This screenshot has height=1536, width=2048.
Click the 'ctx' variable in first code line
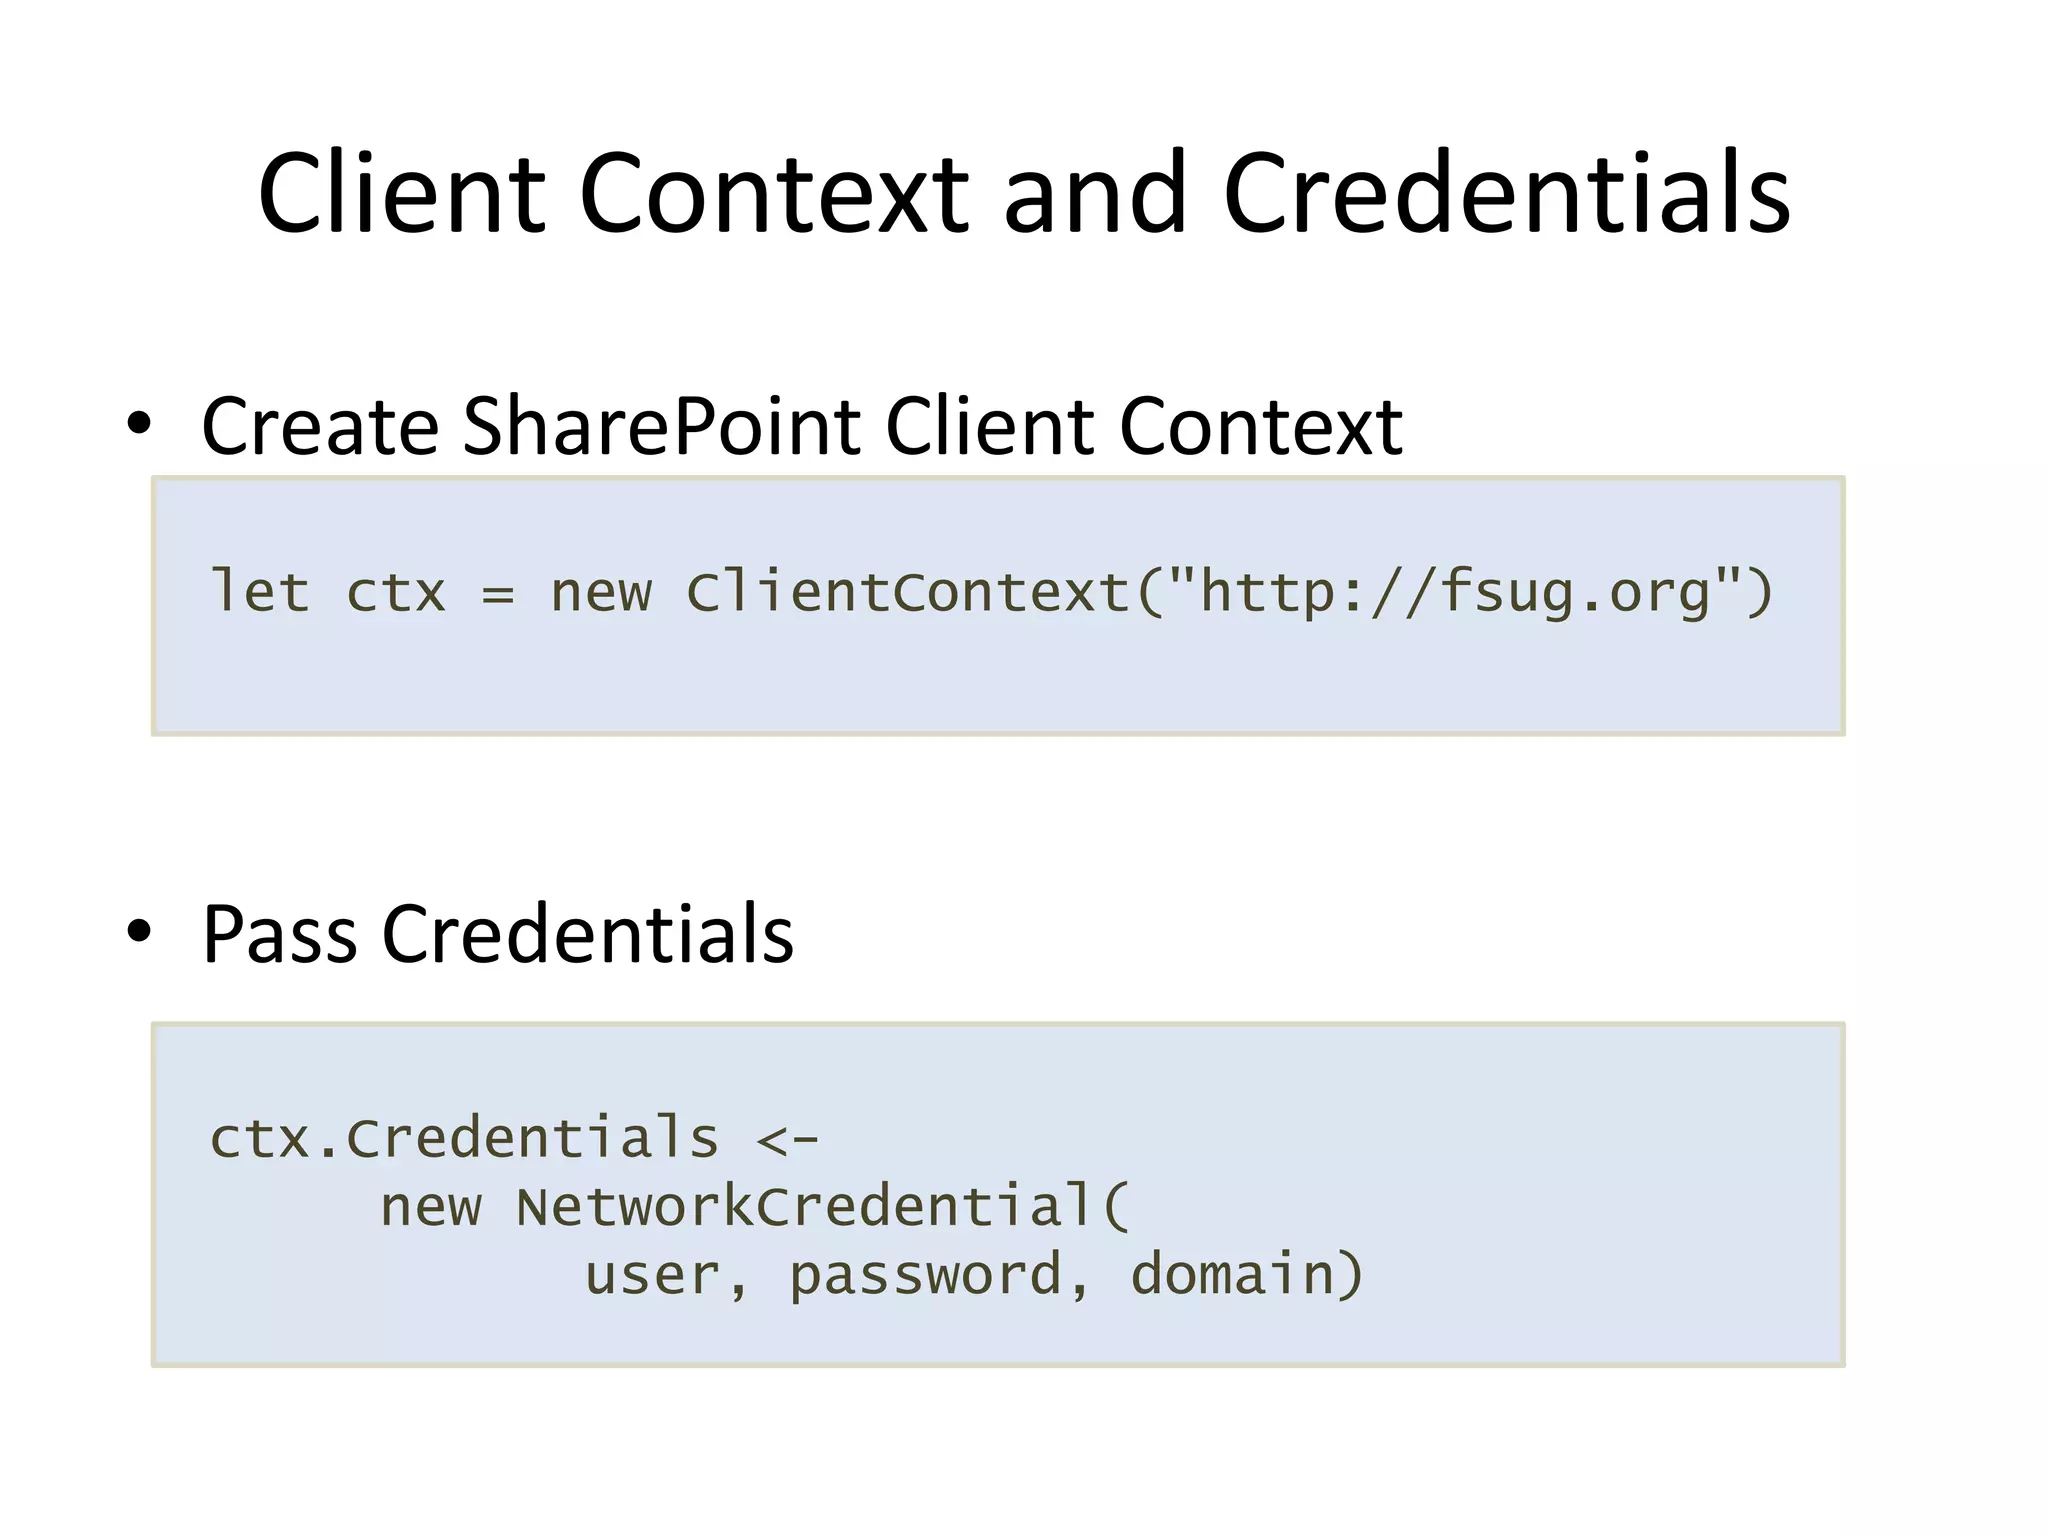(x=395, y=592)
